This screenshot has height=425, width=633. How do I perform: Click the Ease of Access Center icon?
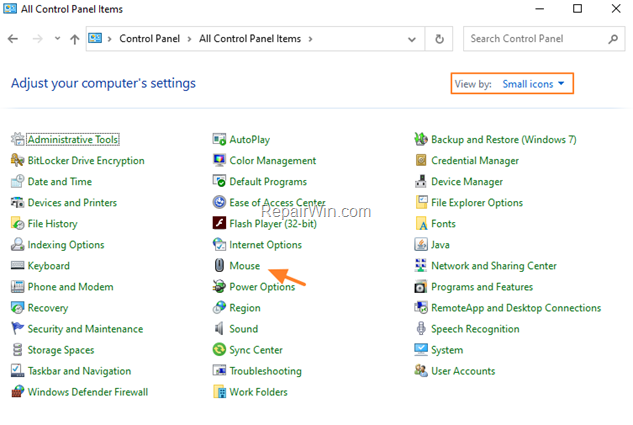tap(219, 202)
